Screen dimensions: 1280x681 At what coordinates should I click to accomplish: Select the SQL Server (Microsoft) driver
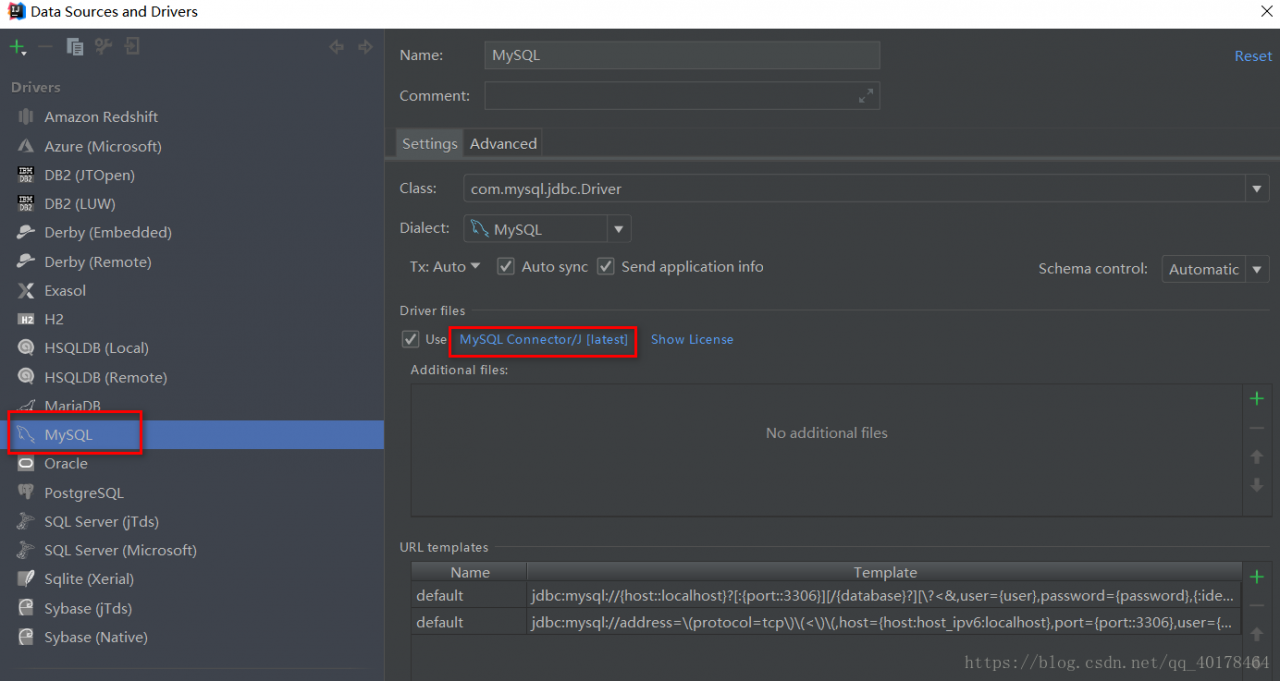pos(192,550)
